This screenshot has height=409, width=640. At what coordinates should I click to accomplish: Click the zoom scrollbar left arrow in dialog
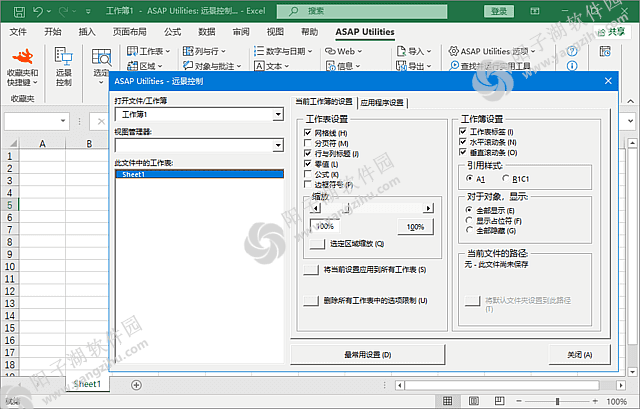pyautogui.click(x=316, y=208)
